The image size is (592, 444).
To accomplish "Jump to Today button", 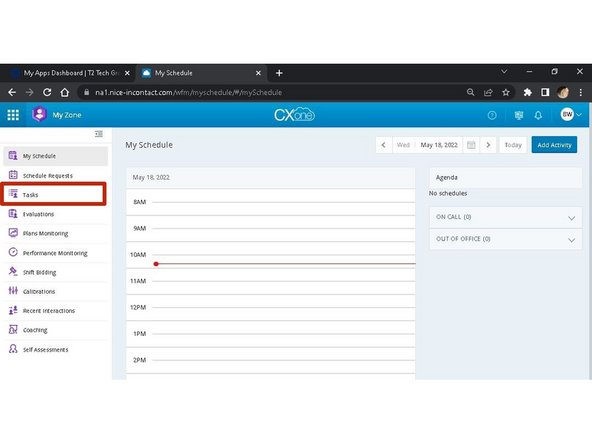I will (x=513, y=145).
